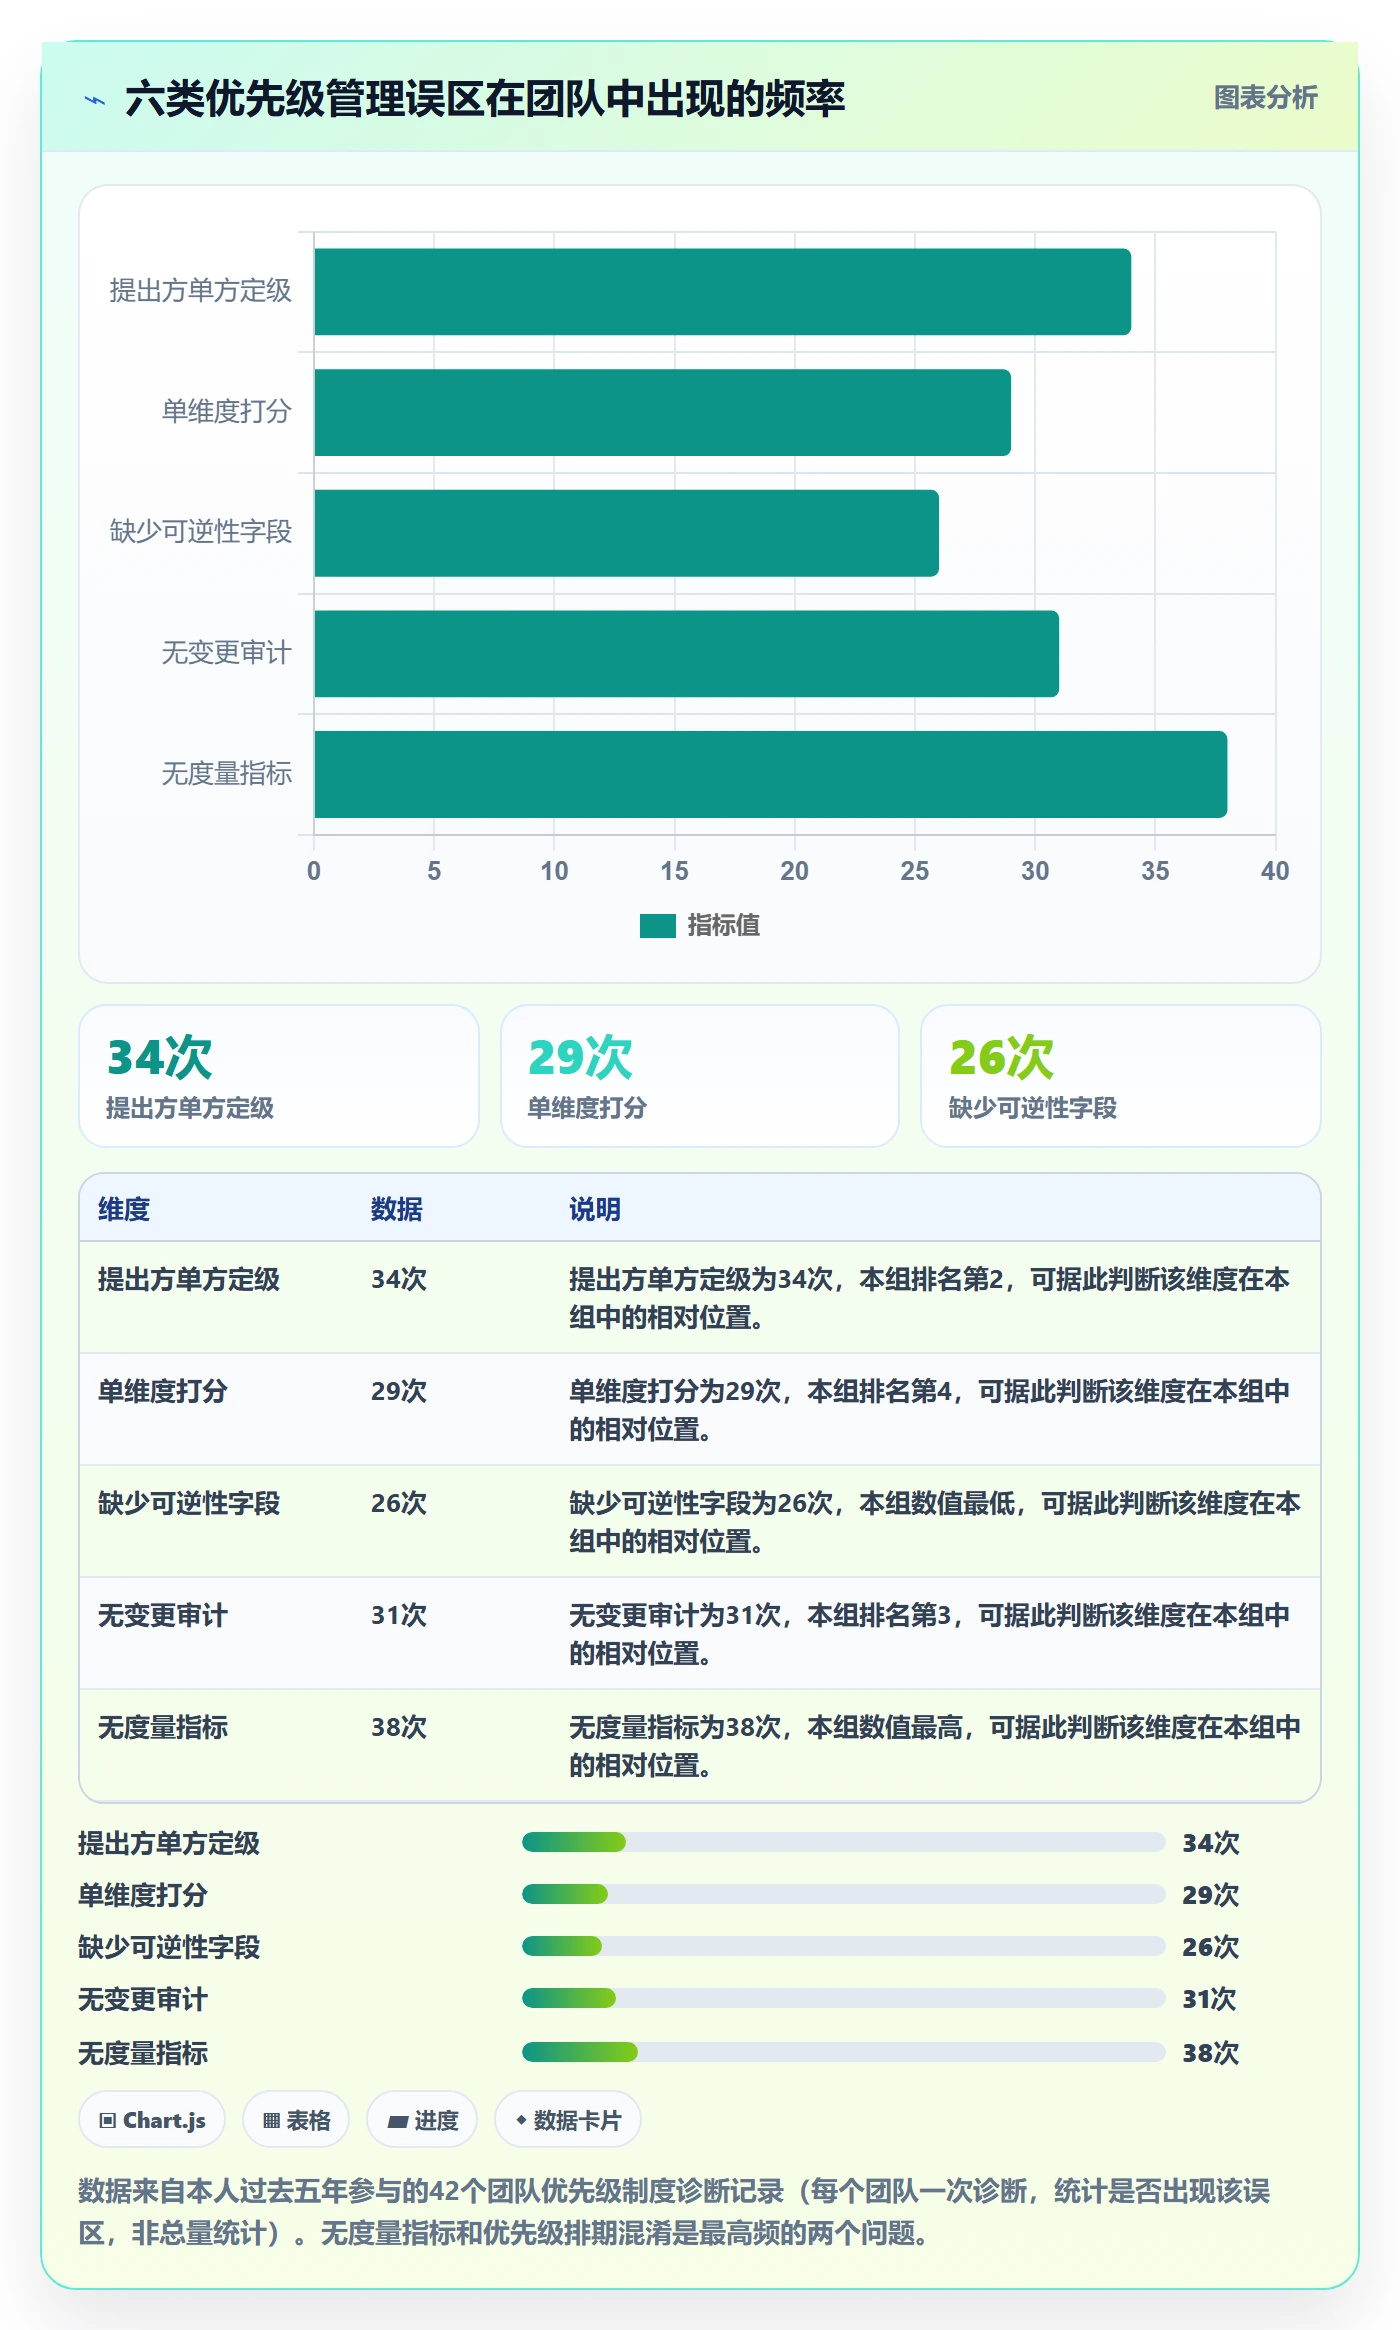Click the Chart.js tag chip
The width and height of the screenshot is (1400, 2330).
(152, 2120)
